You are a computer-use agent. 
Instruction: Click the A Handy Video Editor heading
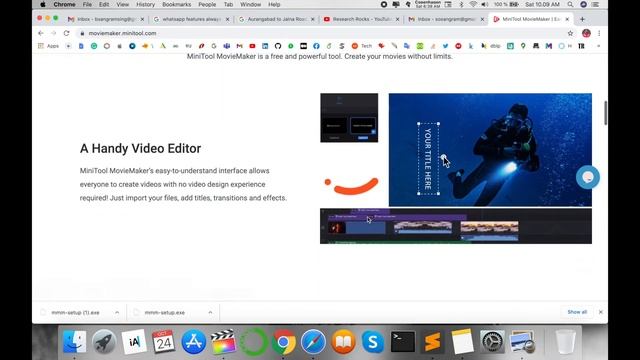coord(140,149)
